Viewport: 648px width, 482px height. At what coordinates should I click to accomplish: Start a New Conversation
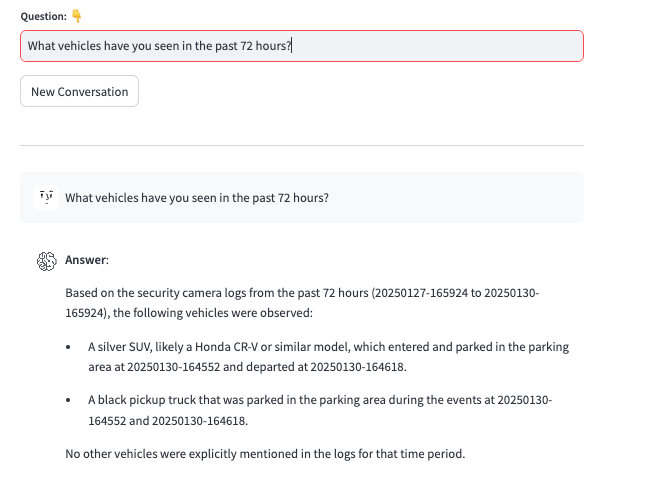tap(79, 91)
